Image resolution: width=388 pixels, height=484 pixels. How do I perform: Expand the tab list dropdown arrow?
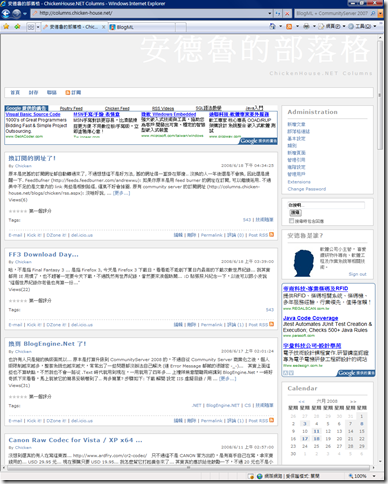38,27
